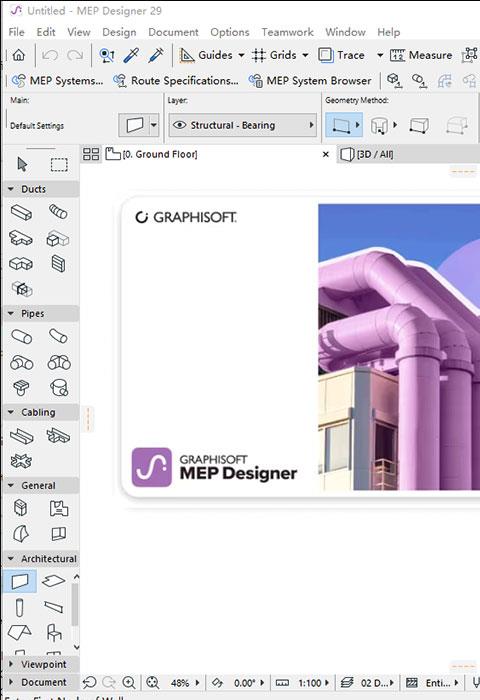Select the Pipe Fitting tool
Viewport: 480px width, 700px height.
pos(21,362)
